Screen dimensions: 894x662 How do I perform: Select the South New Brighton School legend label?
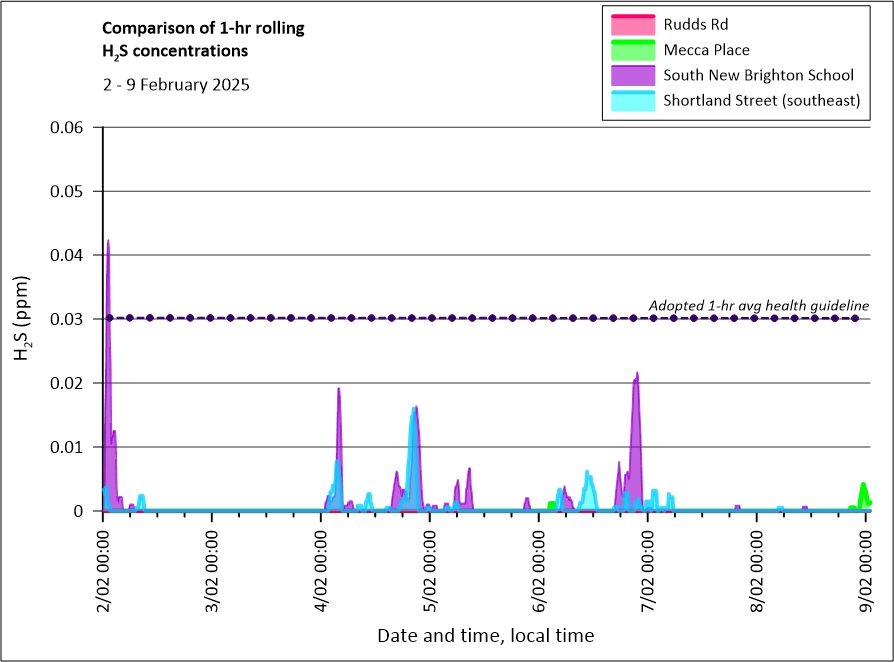tap(758, 76)
